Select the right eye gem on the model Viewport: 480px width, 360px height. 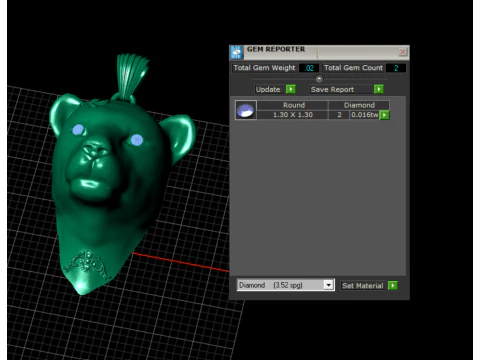click(x=137, y=140)
